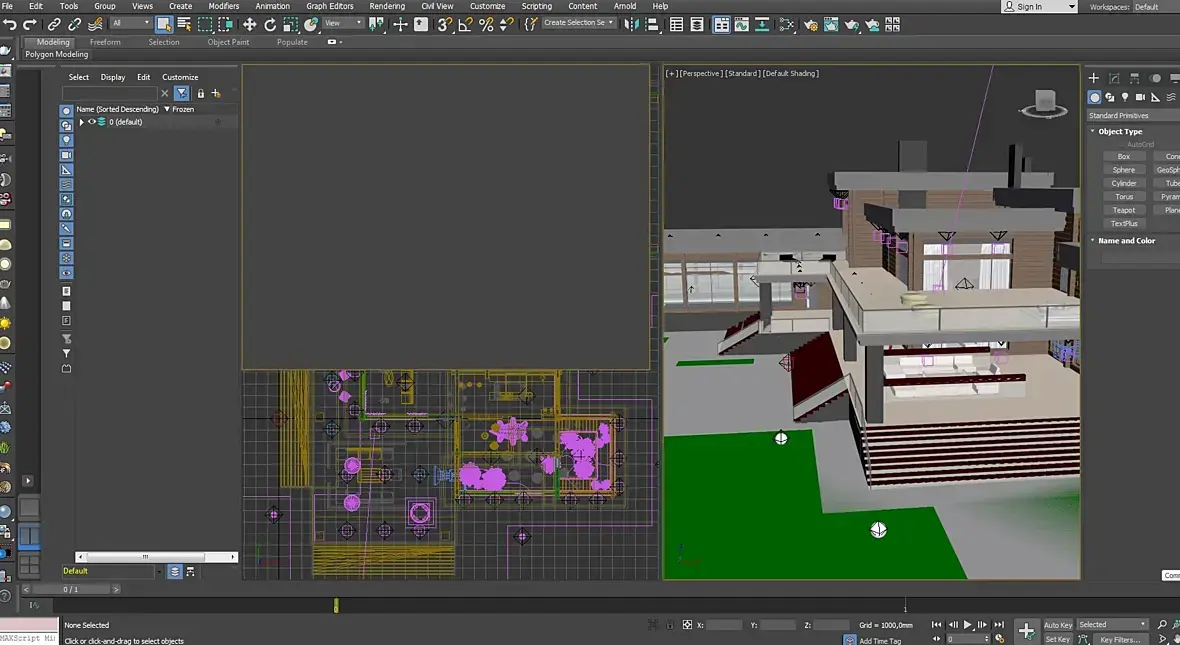The height and width of the screenshot is (645, 1180).
Task: Open the Mirror tool
Action: (x=631, y=25)
